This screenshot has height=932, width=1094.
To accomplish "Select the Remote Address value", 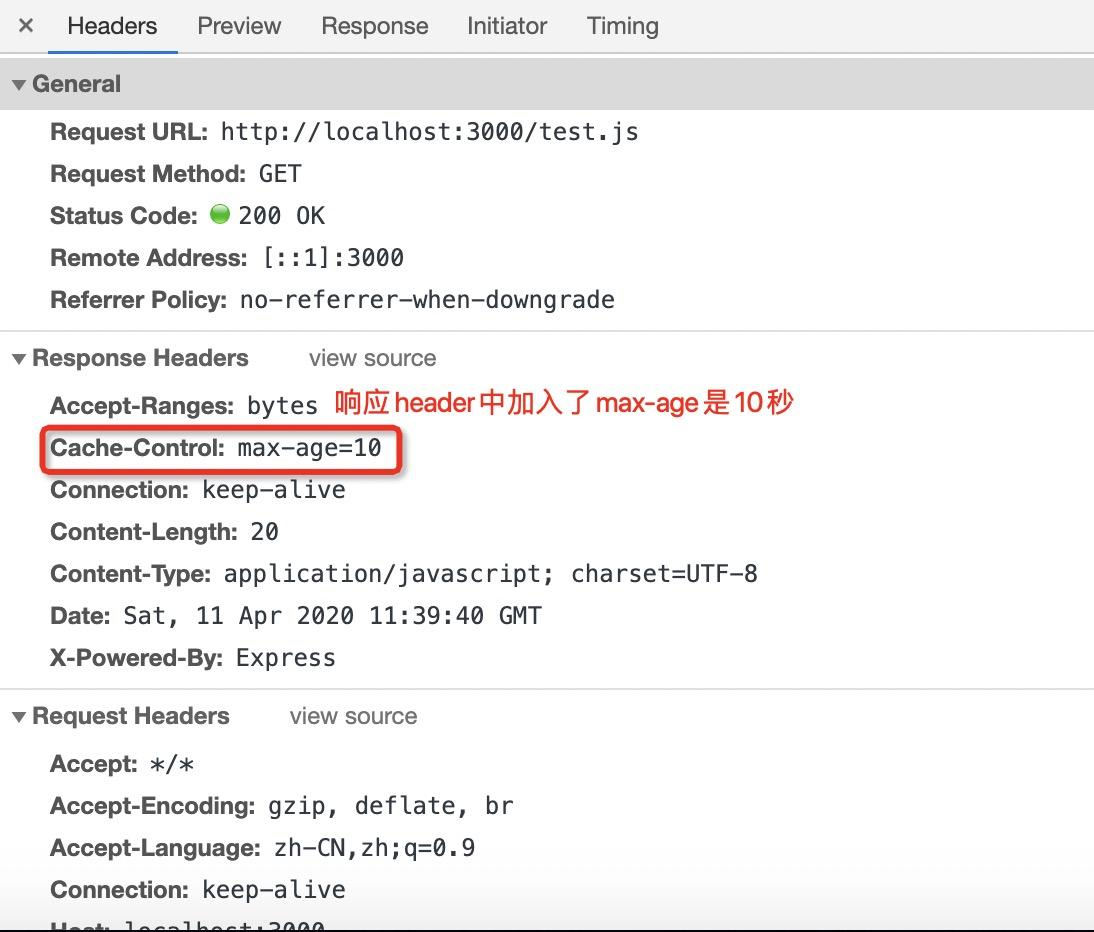I will [x=334, y=258].
